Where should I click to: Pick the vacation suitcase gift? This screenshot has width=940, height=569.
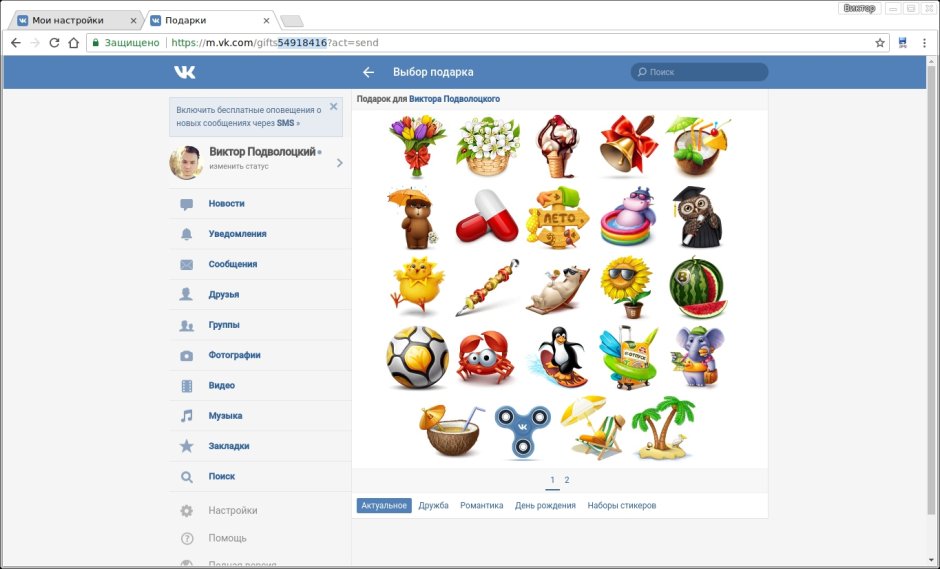pyautogui.click(x=629, y=358)
